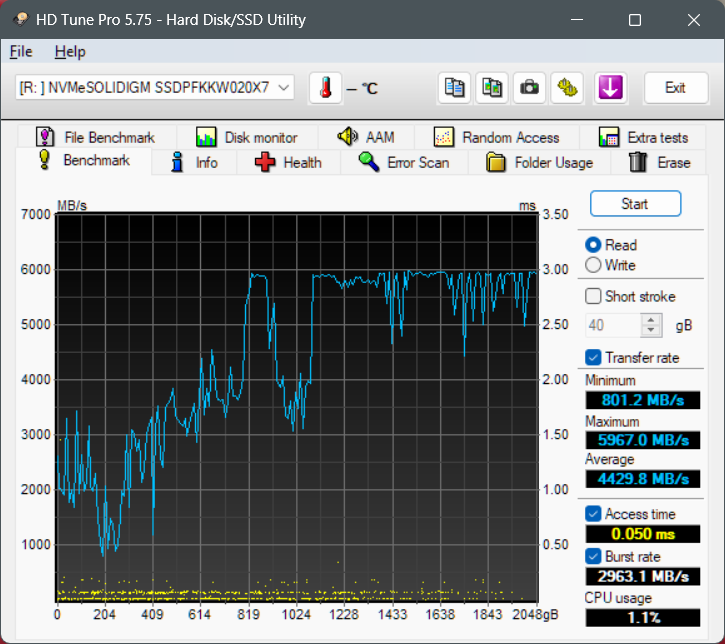This screenshot has width=725, height=644.
Task: Open the Health tab
Action: (x=289, y=162)
